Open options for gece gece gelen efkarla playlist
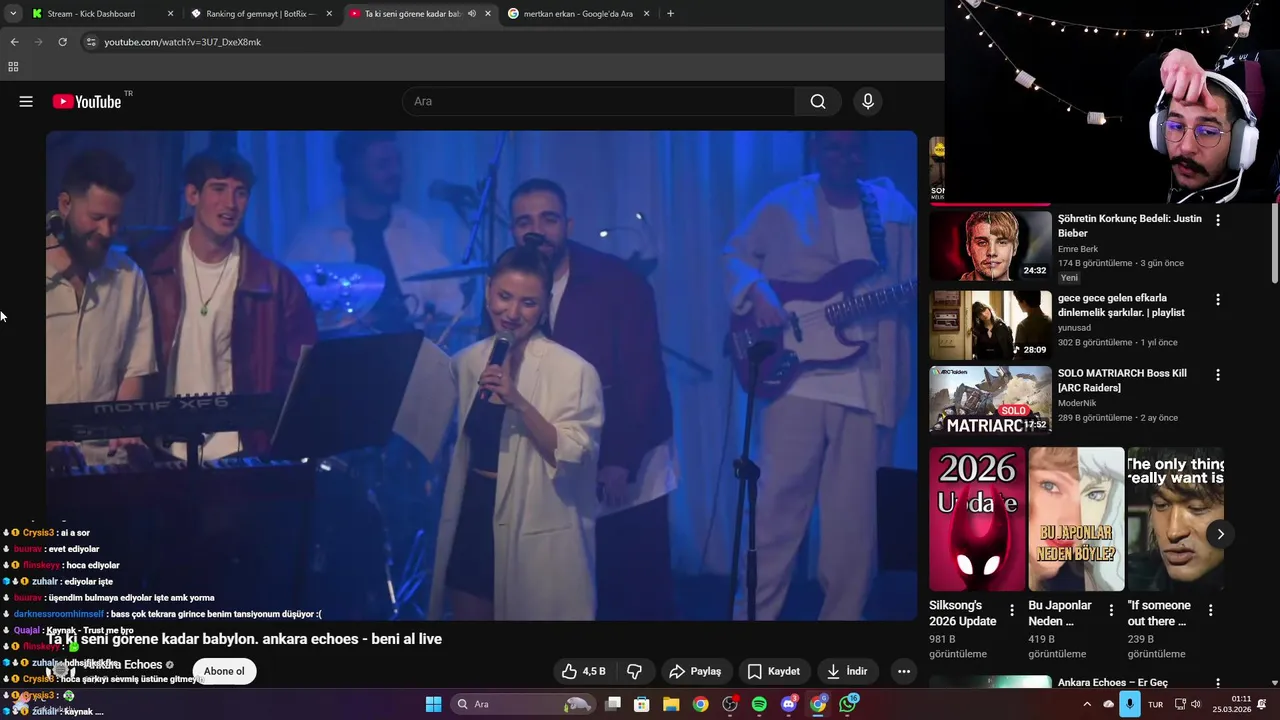 [x=1218, y=299]
